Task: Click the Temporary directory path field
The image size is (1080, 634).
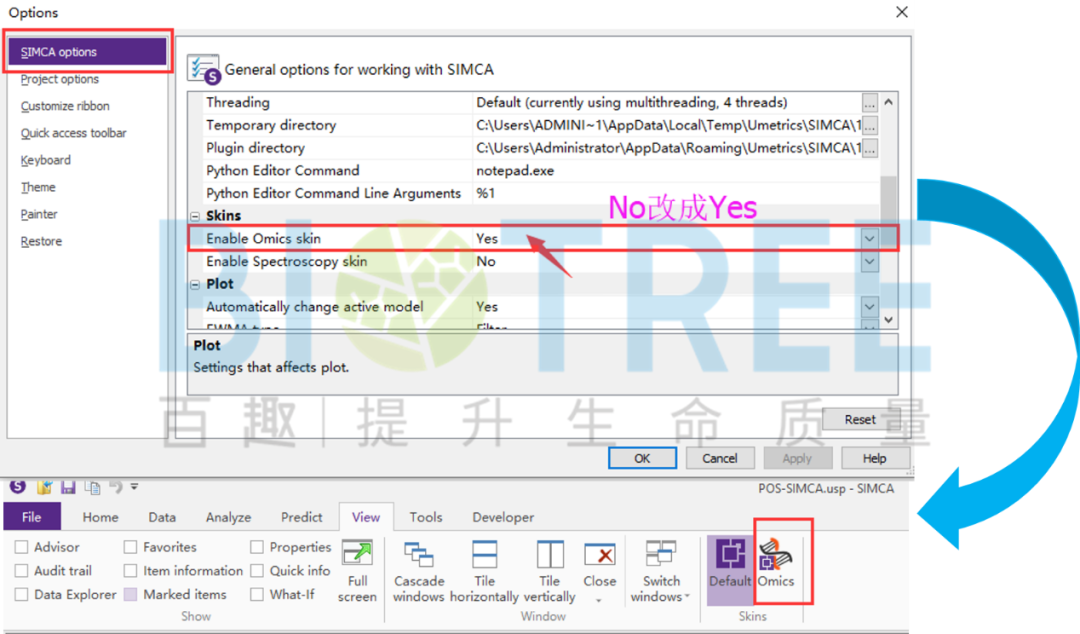Action: (665, 125)
